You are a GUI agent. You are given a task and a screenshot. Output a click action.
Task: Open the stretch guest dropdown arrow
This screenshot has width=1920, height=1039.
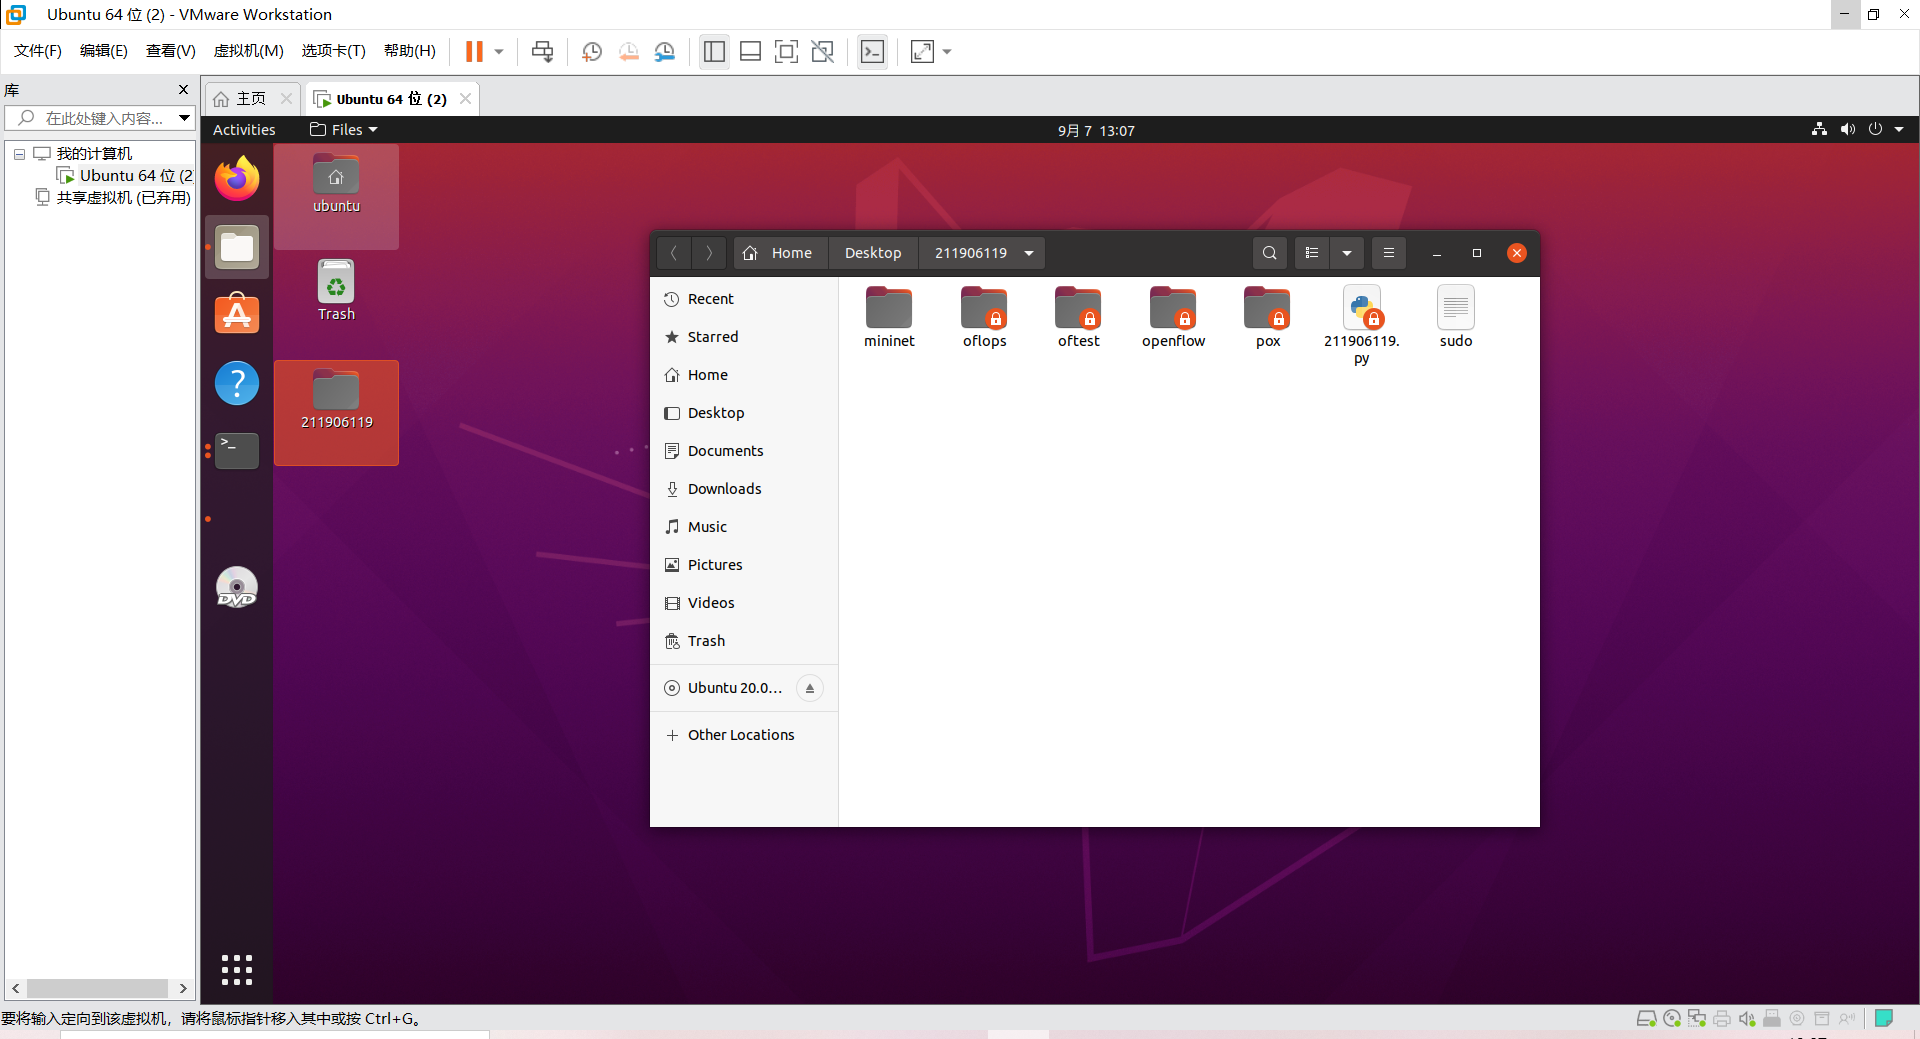tap(947, 51)
